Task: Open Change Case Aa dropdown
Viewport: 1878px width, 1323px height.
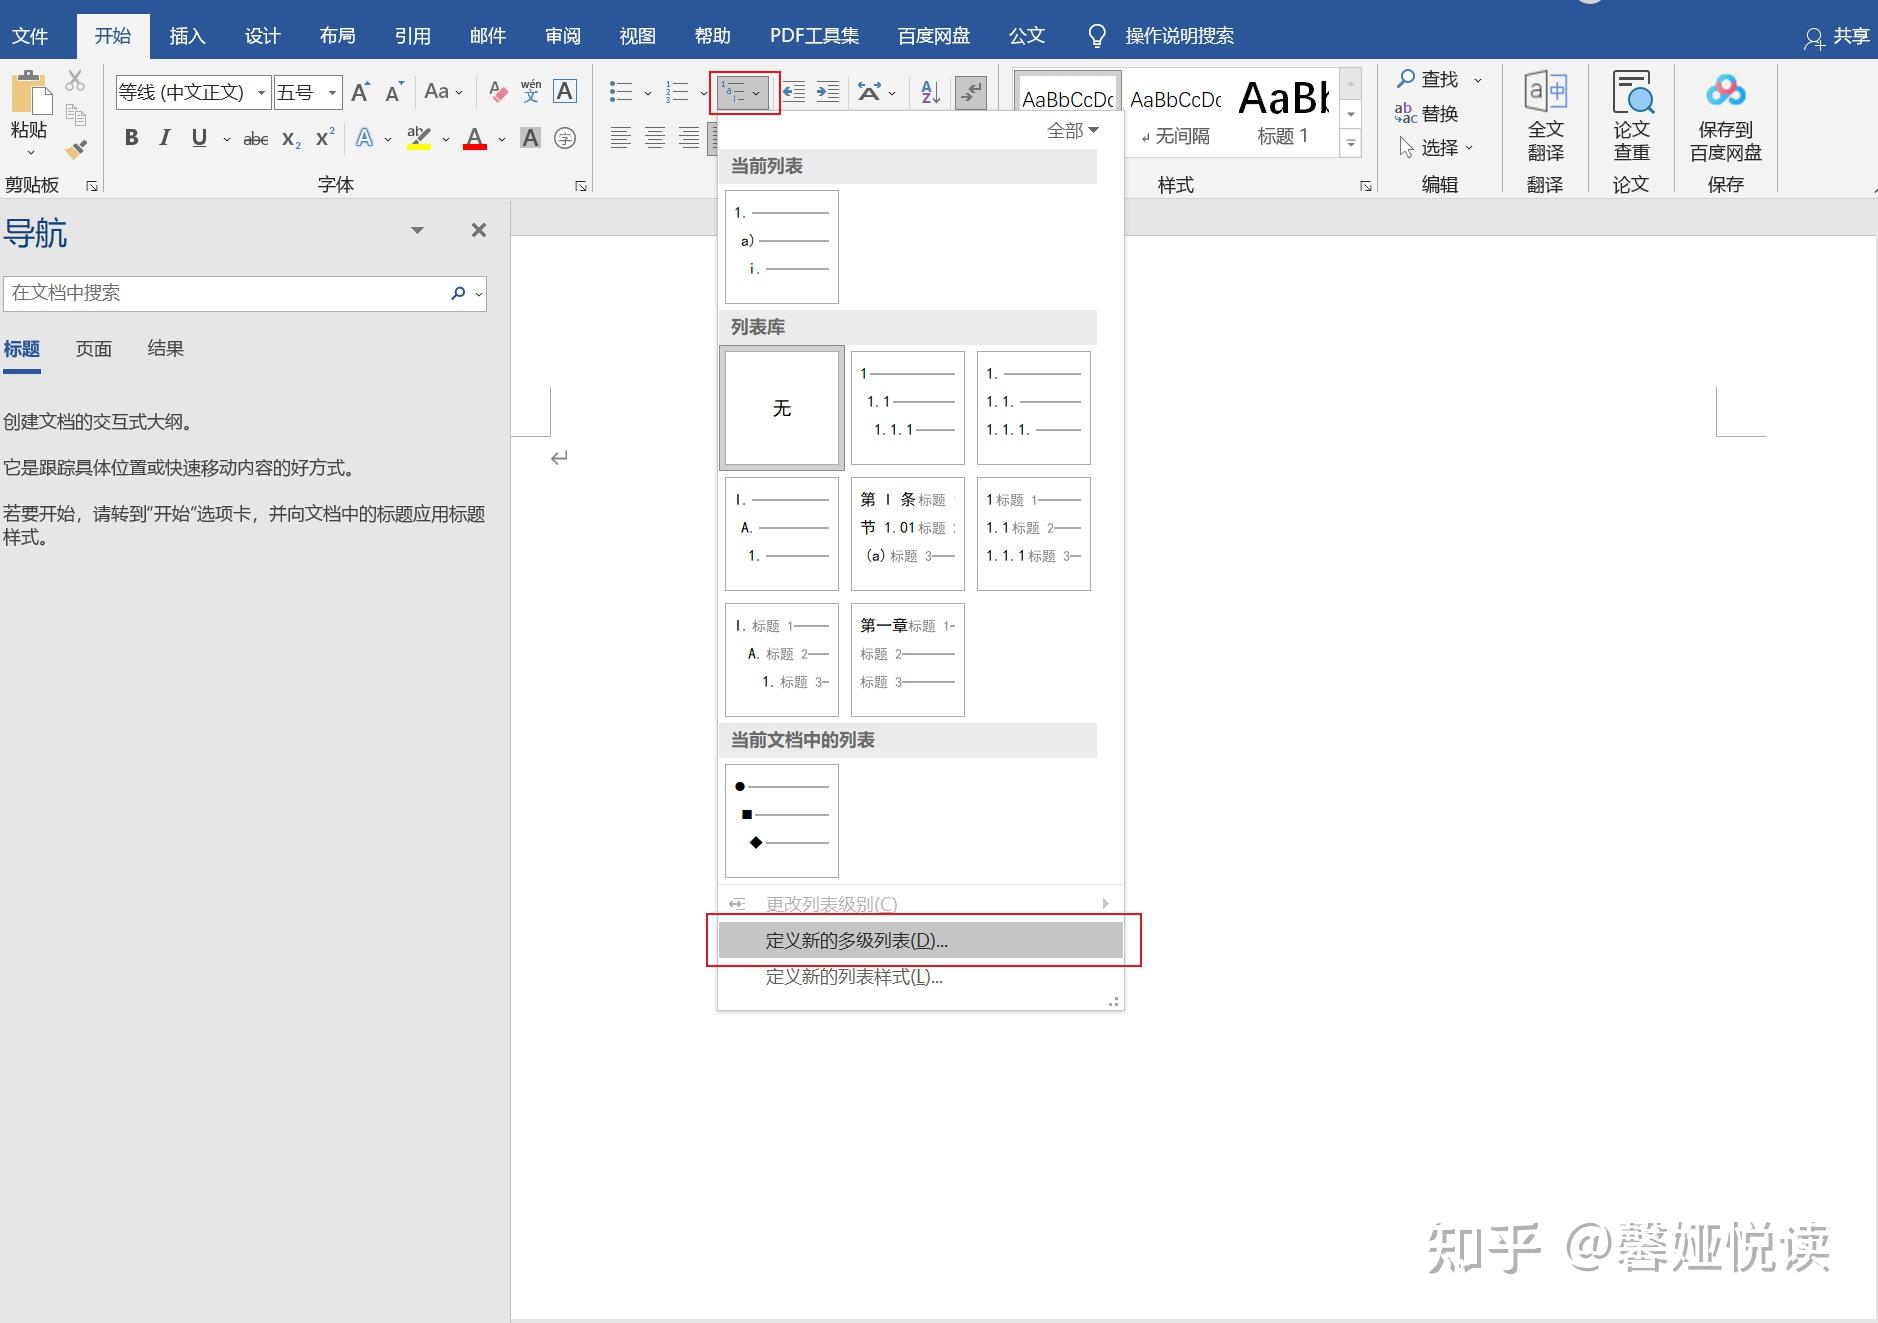Action: pyautogui.click(x=443, y=92)
